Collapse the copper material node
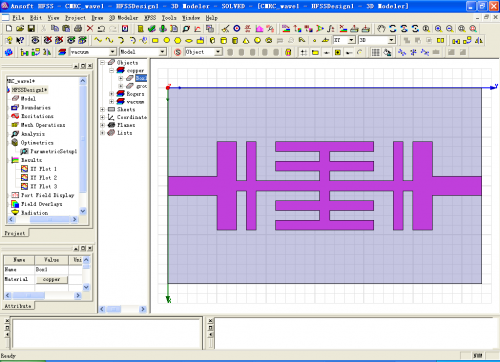The height and width of the screenshot is (362, 500). tap(112, 71)
